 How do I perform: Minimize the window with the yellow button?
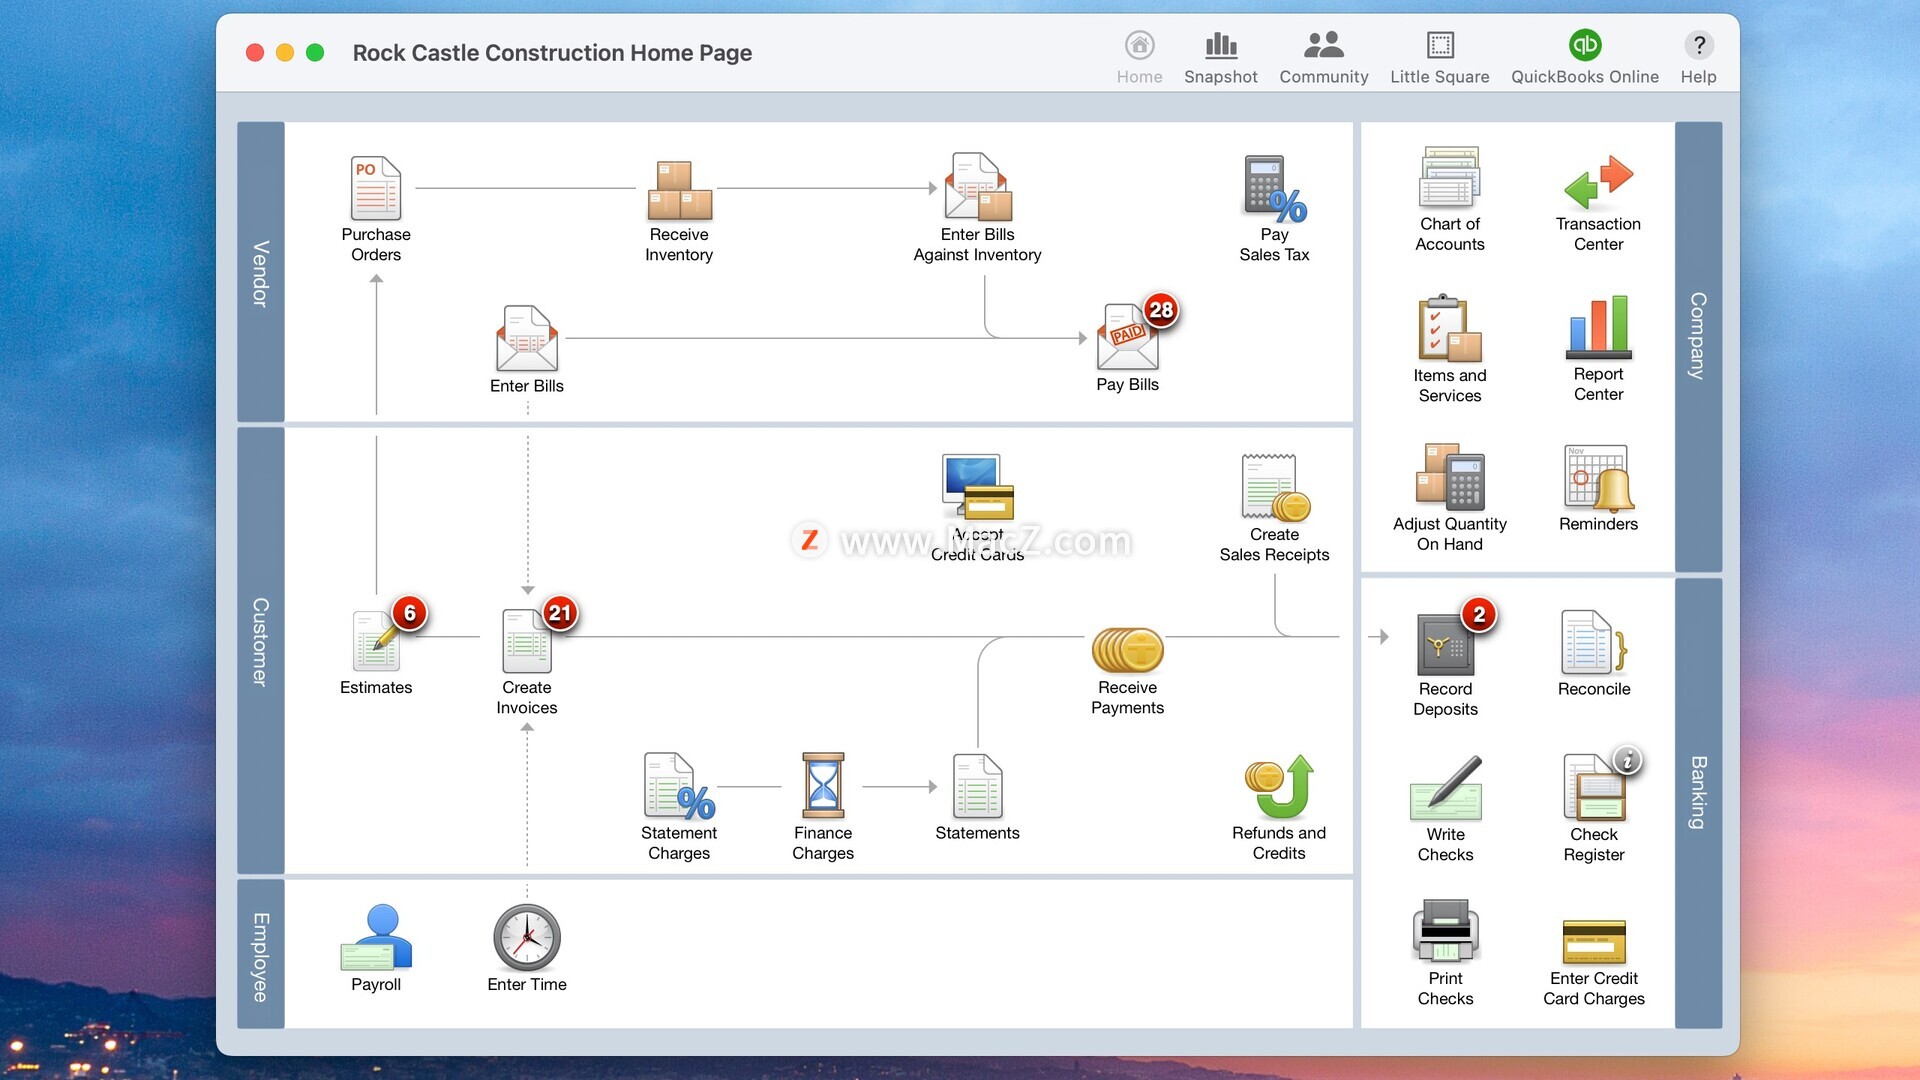coord(285,53)
